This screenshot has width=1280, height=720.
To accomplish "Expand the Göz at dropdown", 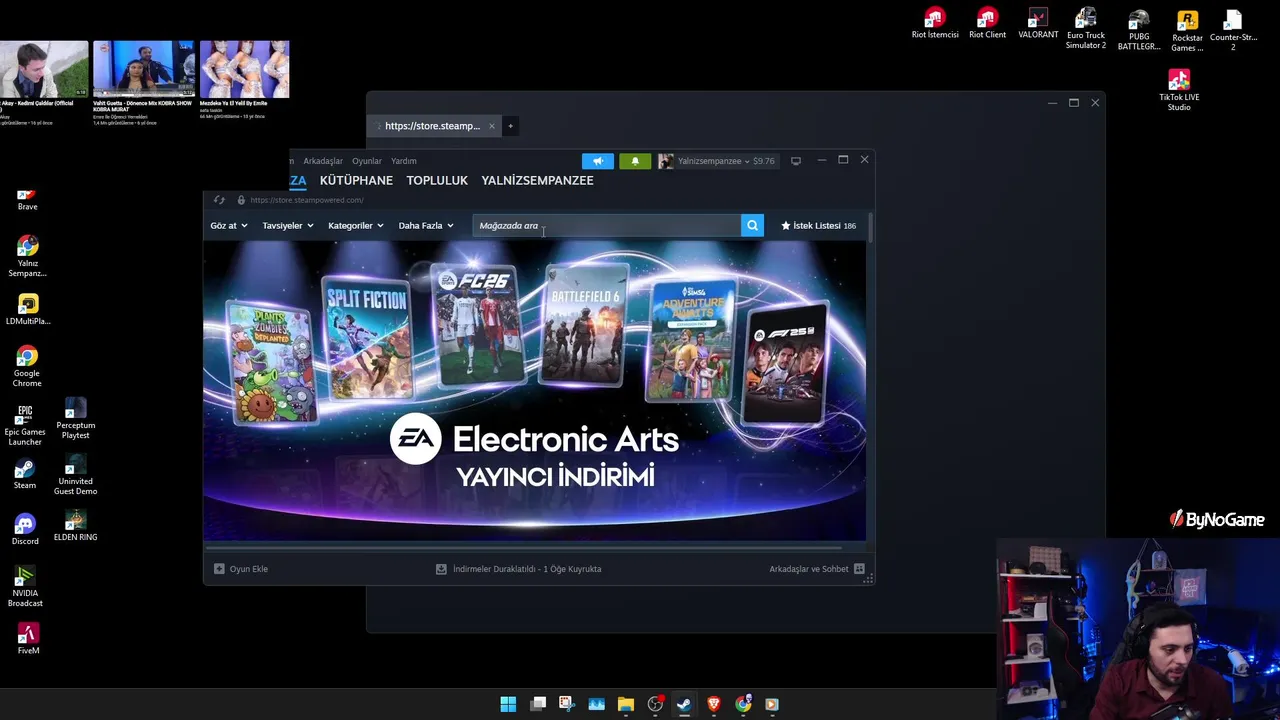I will pyautogui.click(x=229, y=226).
